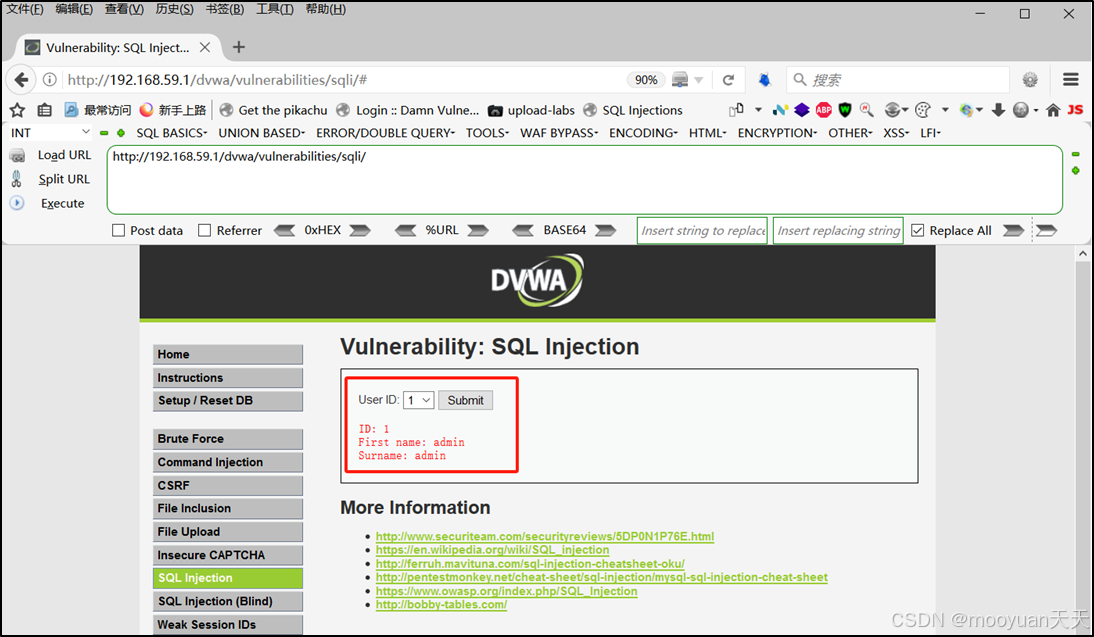Image resolution: width=1094 pixels, height=637 pixels.
Task: Open the 历史(S) menu
Action: pos(174,9)
